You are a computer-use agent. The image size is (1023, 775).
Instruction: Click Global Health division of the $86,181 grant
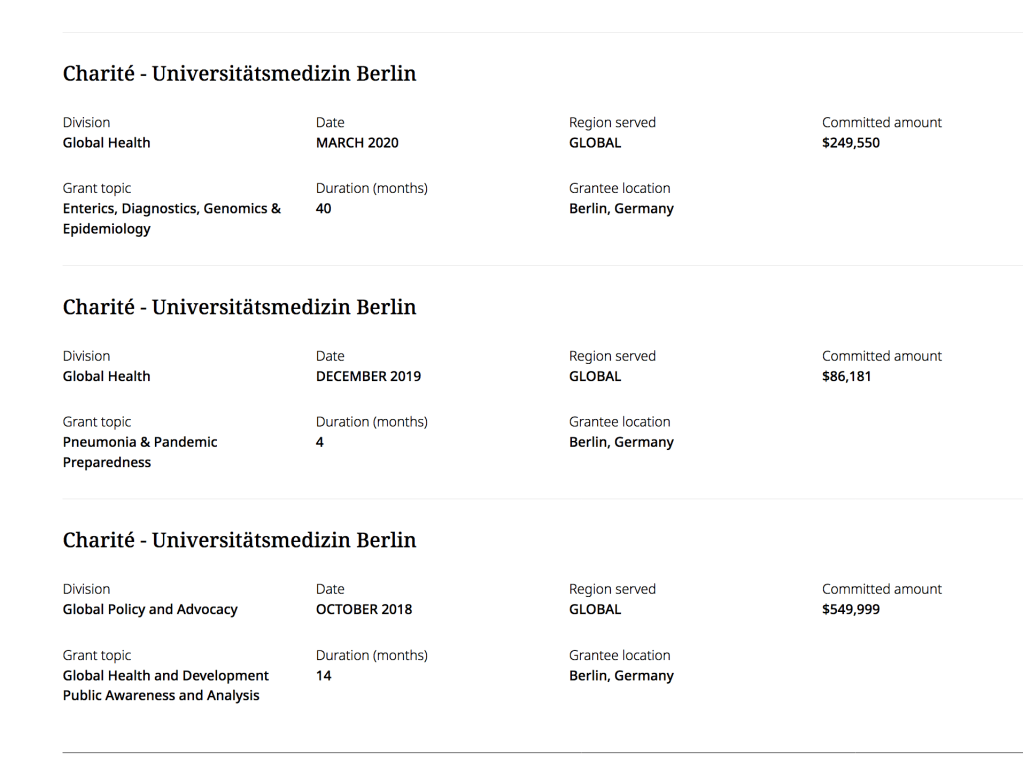click(x=107, y=377)
